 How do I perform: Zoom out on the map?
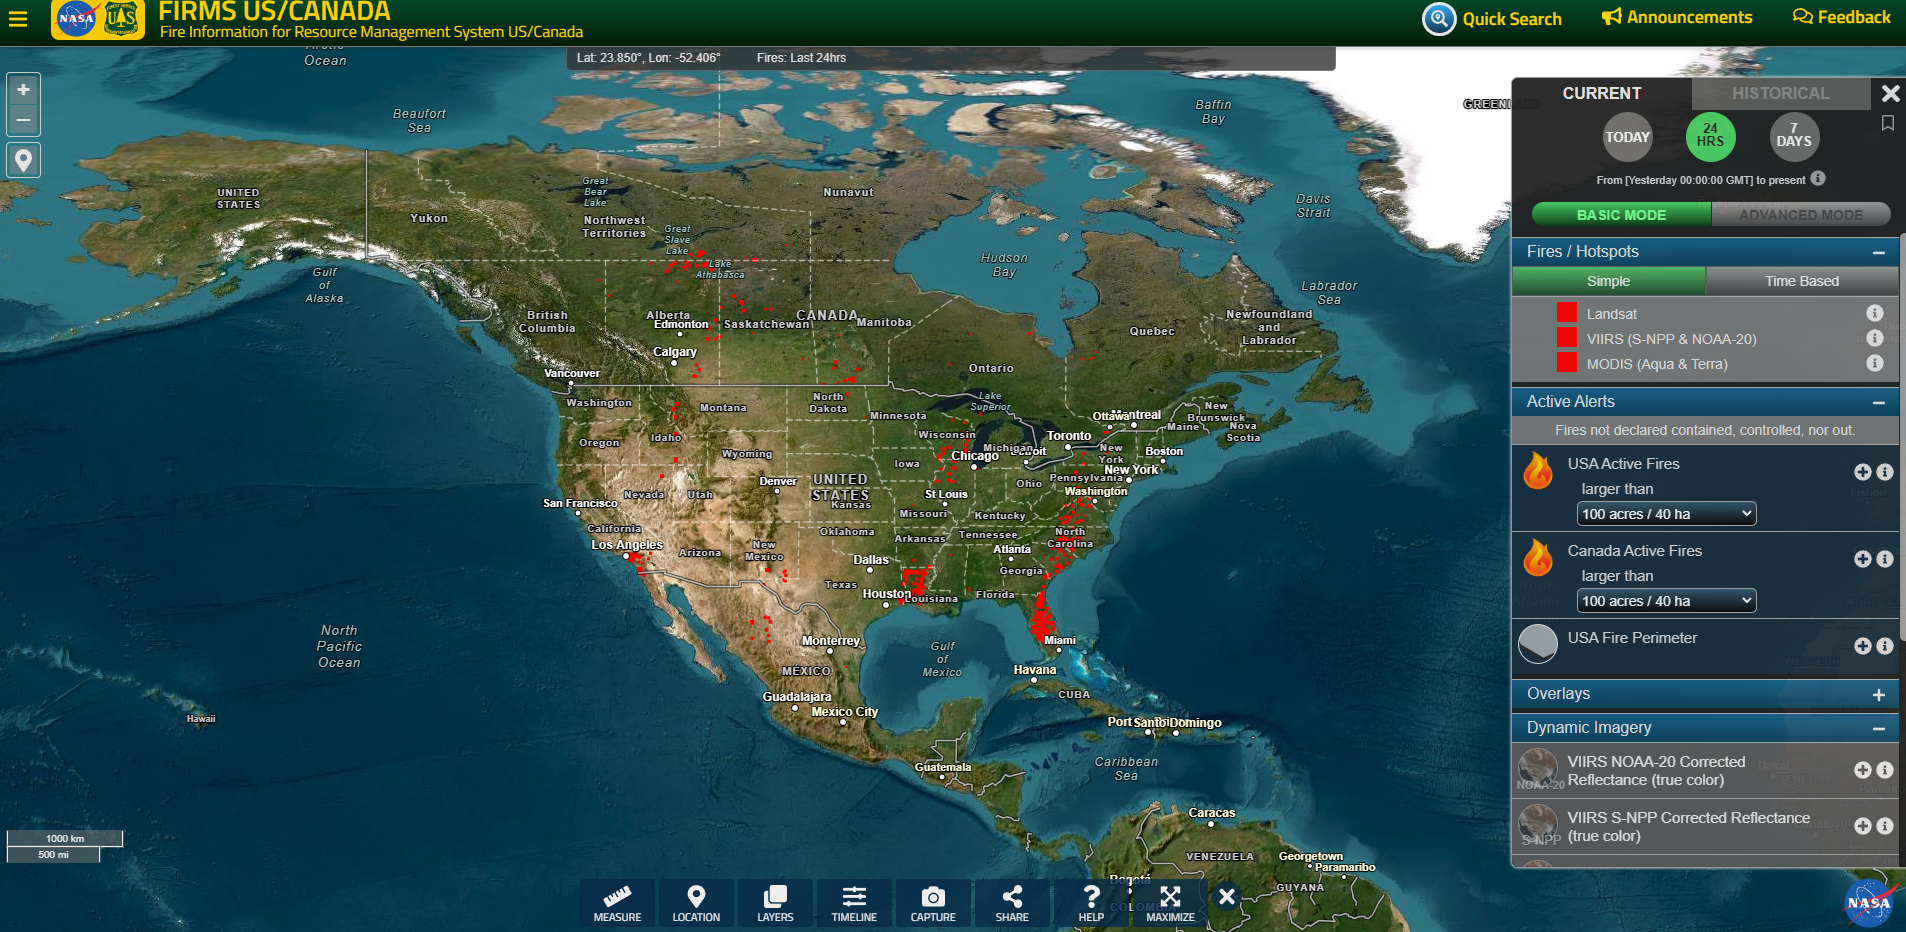click(x=23, y=120)
